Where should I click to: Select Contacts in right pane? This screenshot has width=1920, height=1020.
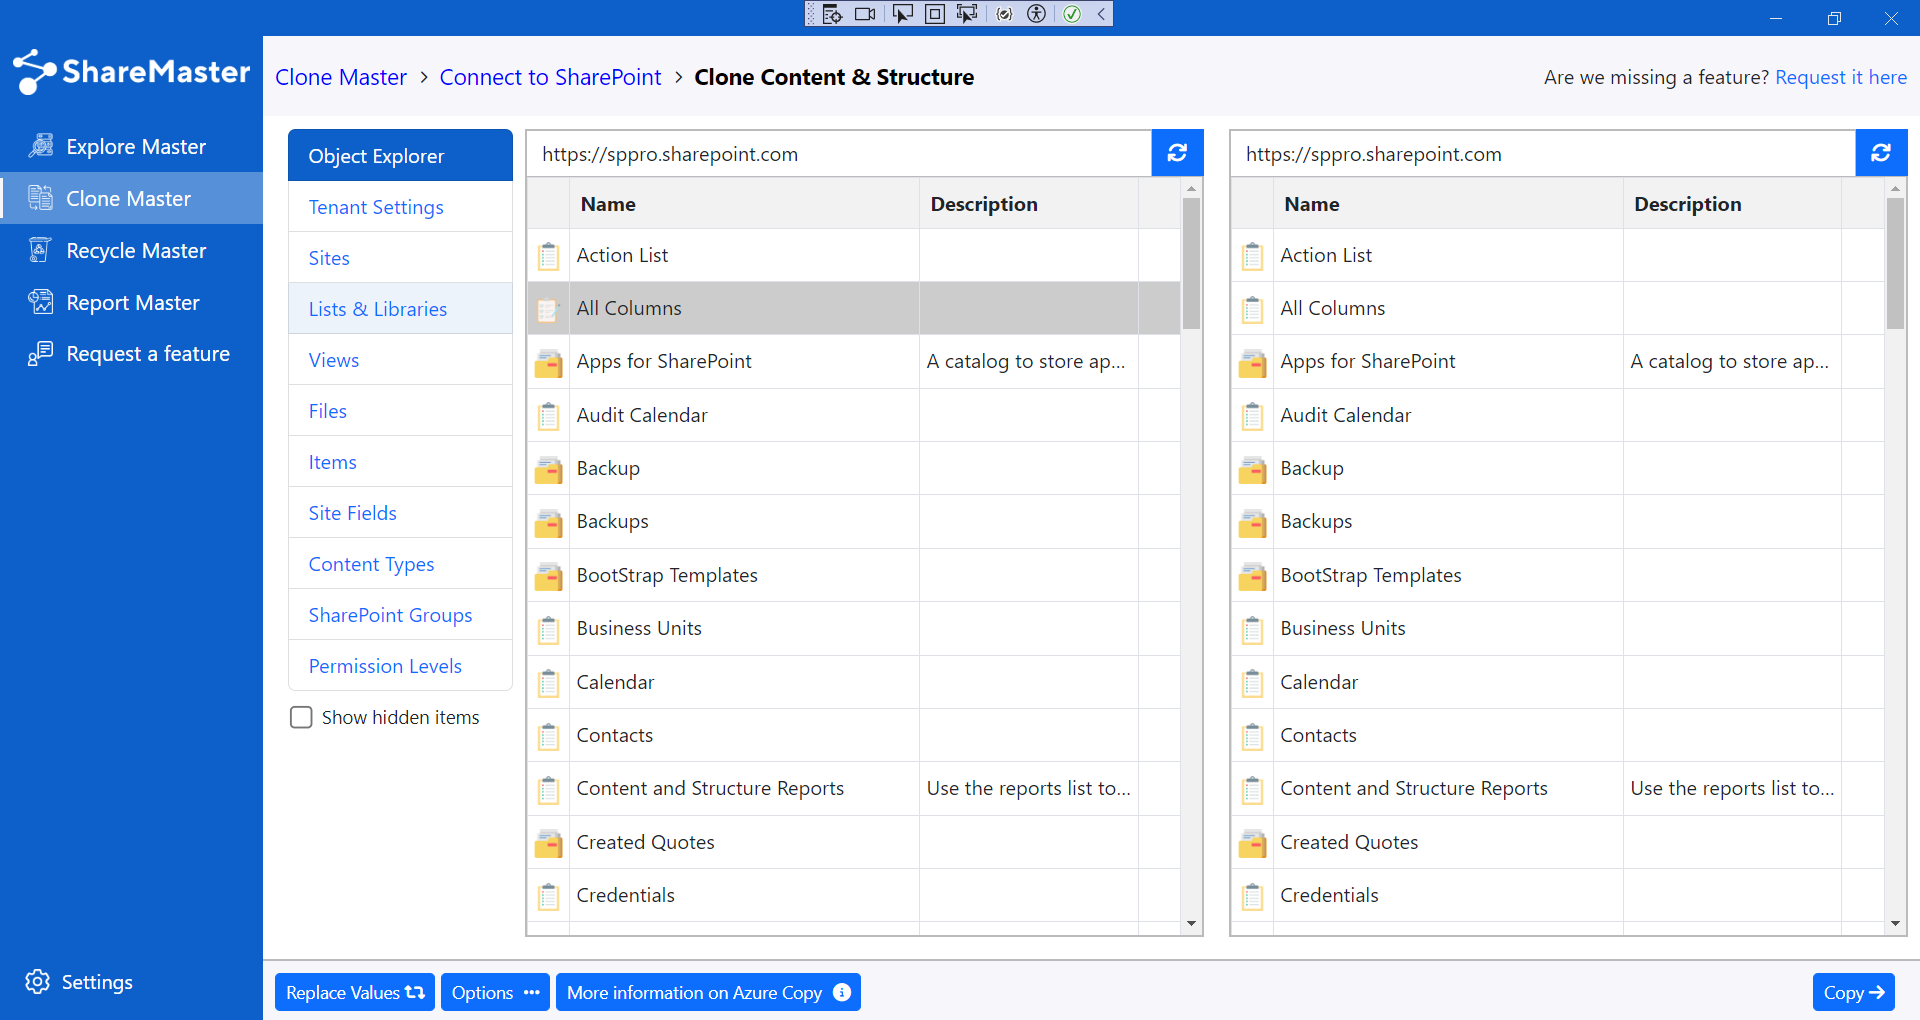[1557, 735]
